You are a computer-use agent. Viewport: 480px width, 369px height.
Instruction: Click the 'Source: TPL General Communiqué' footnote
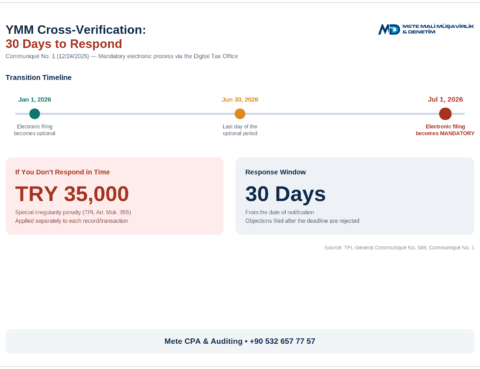[399, 247]
